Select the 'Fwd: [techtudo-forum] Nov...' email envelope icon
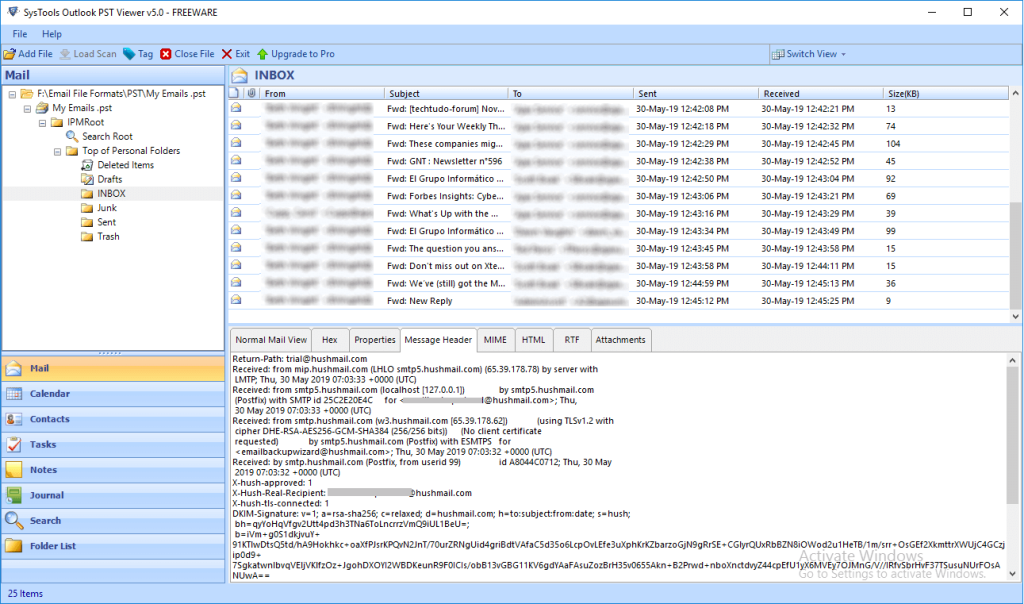The image size is (1024, 604). (x=236, y=108)
